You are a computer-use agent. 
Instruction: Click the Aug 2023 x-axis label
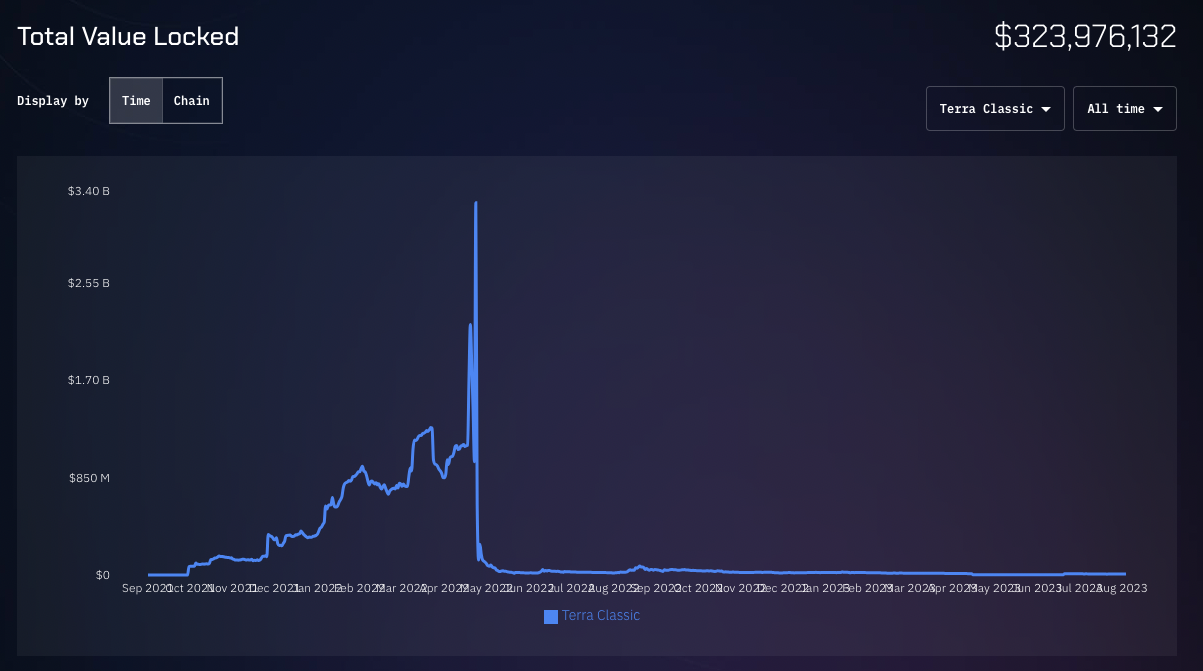point(1122,588)
